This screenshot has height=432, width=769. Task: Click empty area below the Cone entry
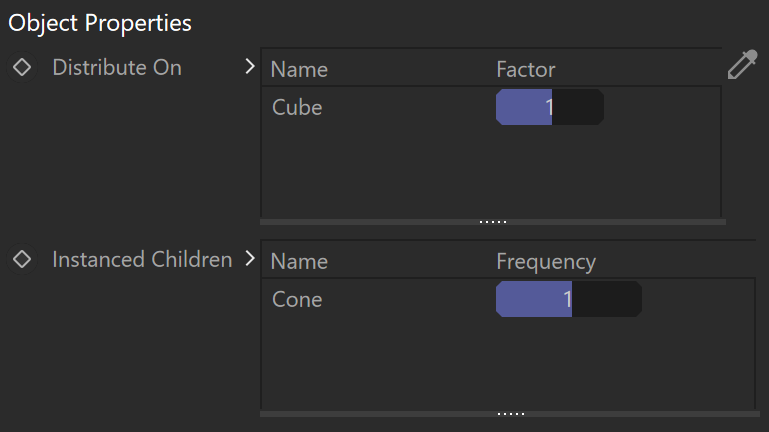pyautogui.click(x=508, y=364)
